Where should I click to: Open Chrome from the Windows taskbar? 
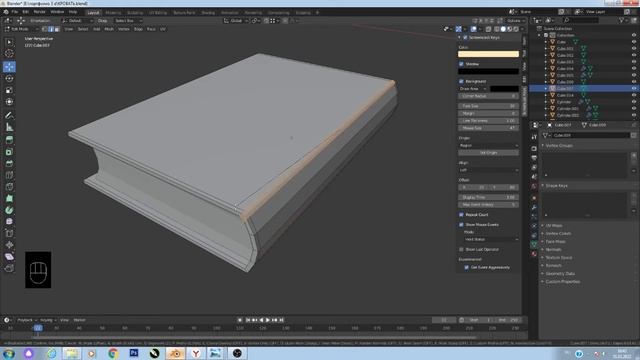pos(113,353)
